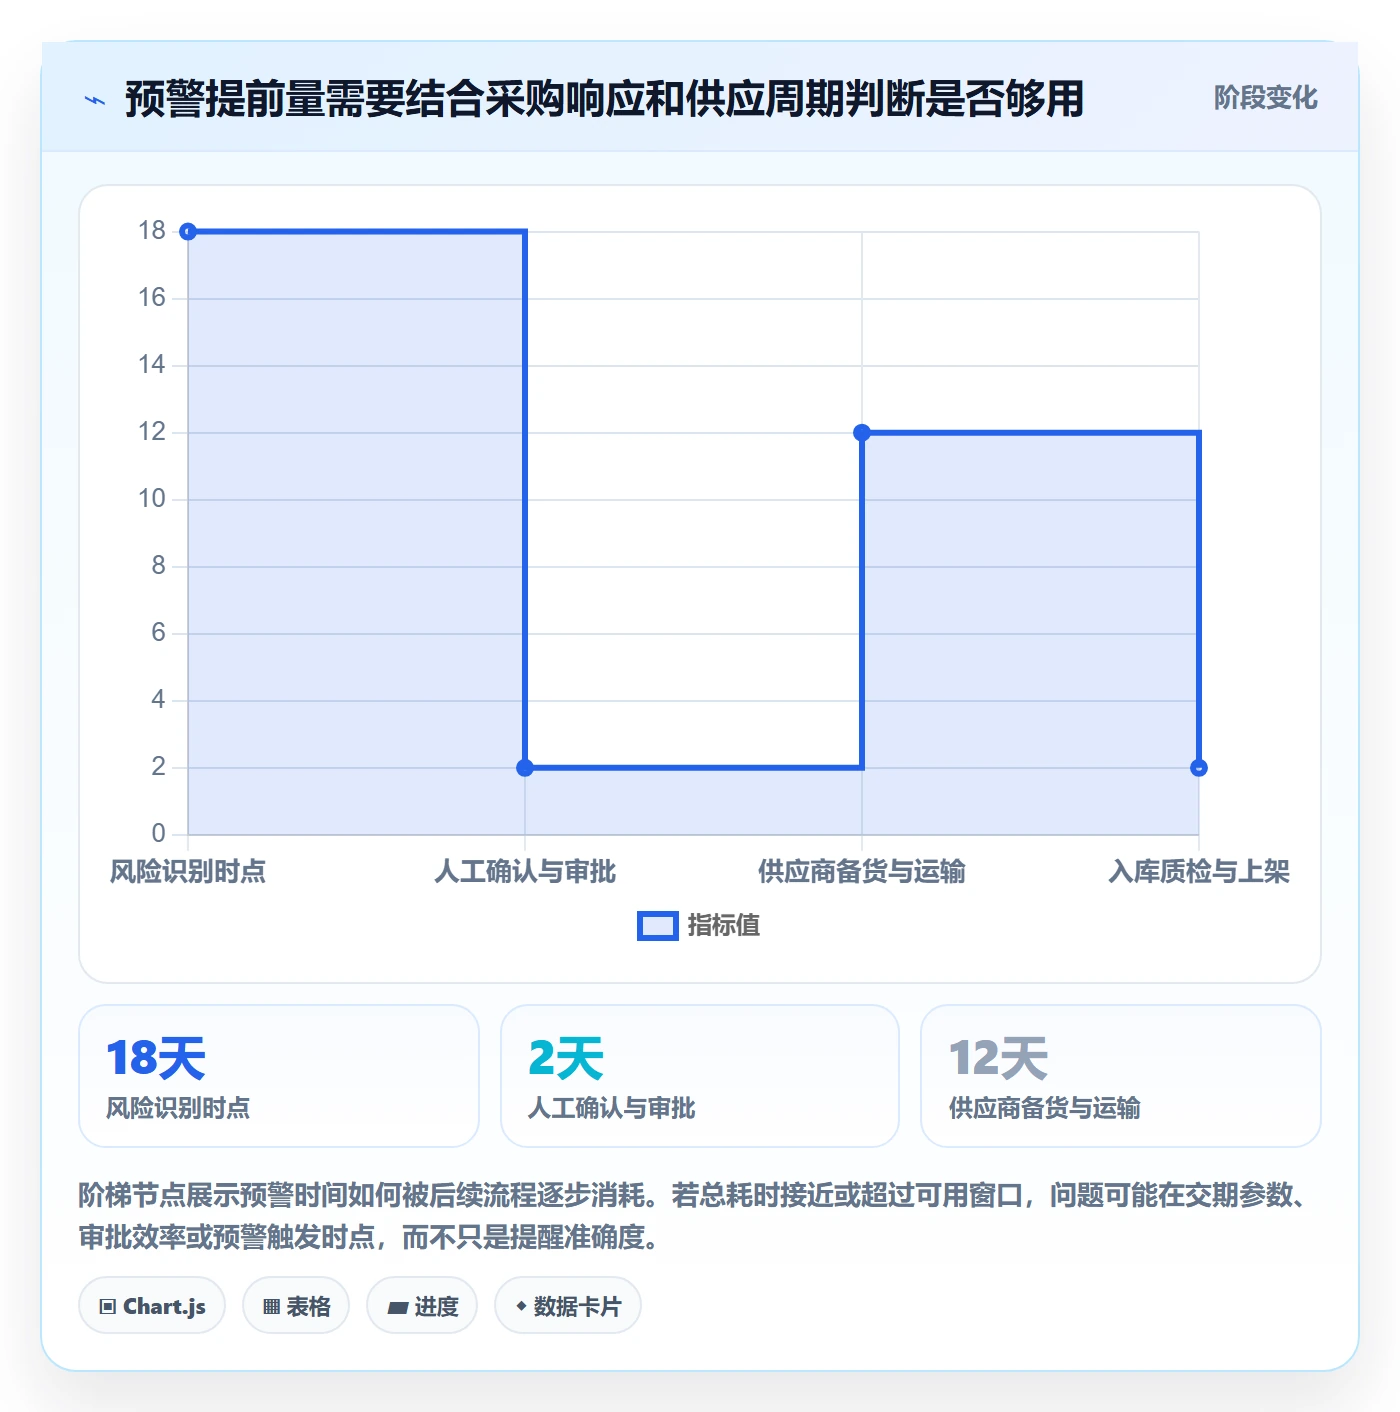Click x-axis label 风险识别时点
Viewport: 1400px width, 1412px height.
click(188, 872)
